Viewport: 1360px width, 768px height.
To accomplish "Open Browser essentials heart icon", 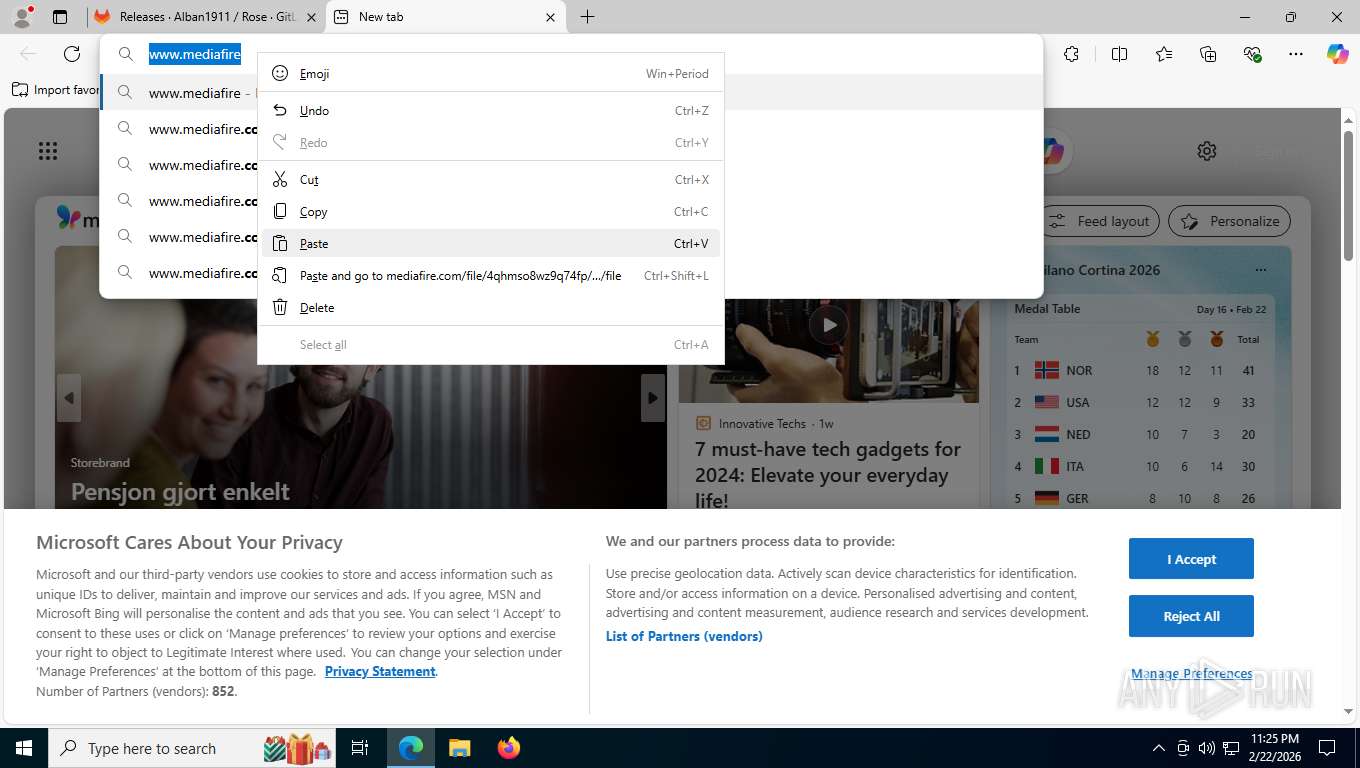I will (x=1252, y=54).
